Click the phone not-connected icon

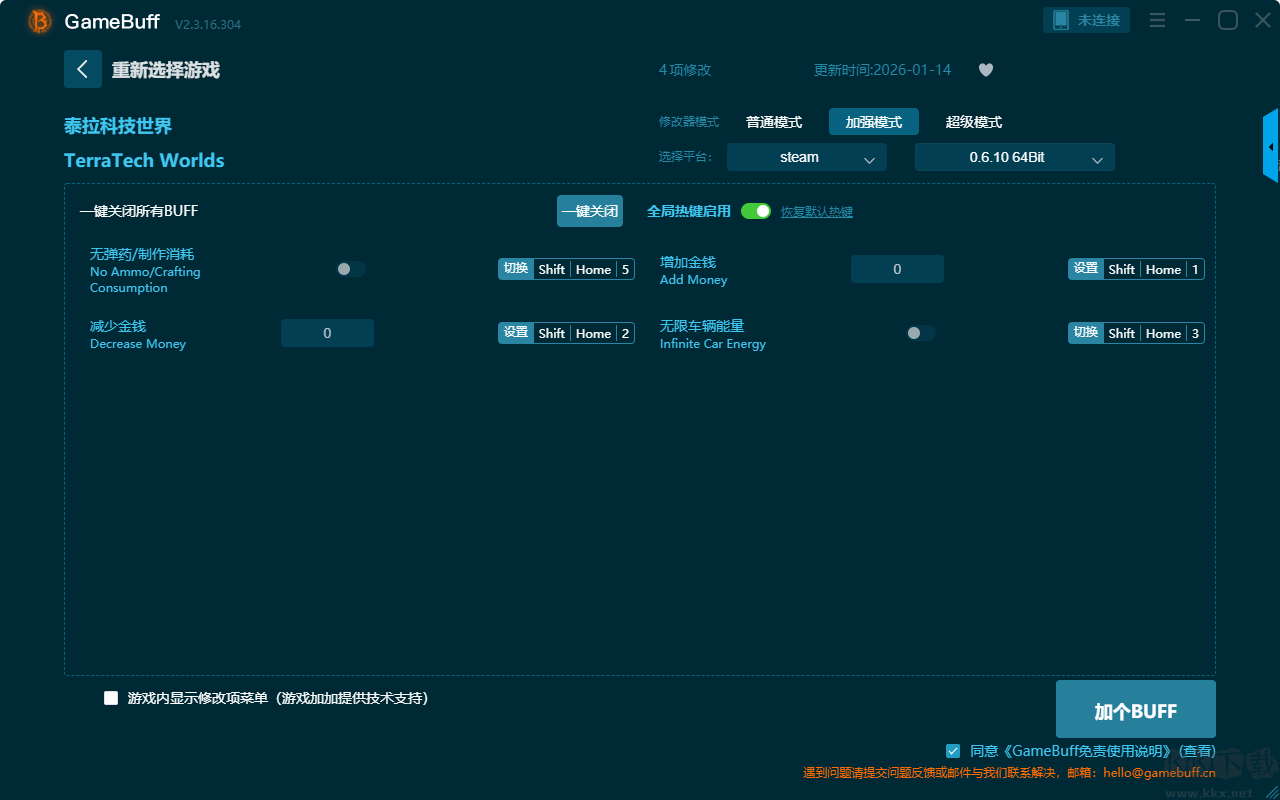1061,20
